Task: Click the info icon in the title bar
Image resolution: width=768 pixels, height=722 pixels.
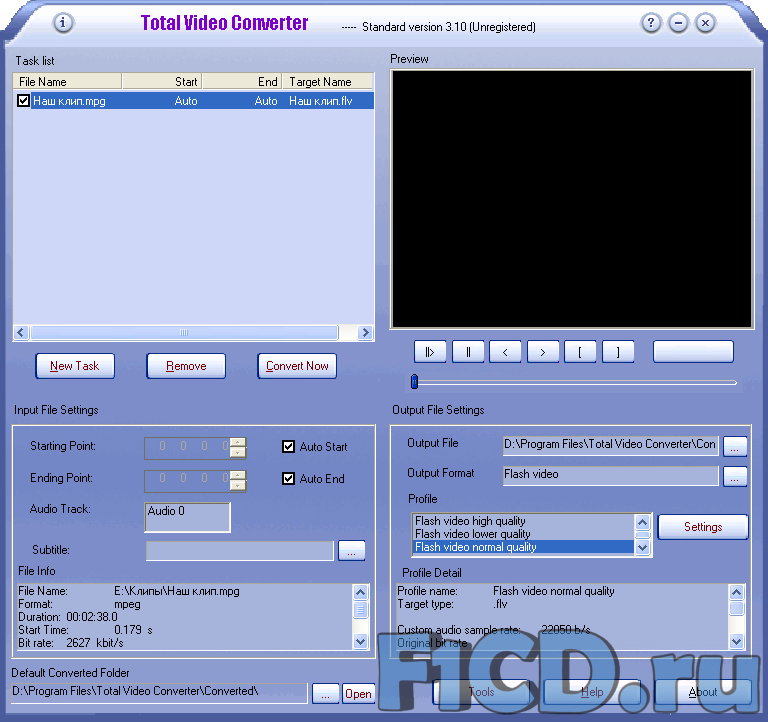Action: (63, 23)
